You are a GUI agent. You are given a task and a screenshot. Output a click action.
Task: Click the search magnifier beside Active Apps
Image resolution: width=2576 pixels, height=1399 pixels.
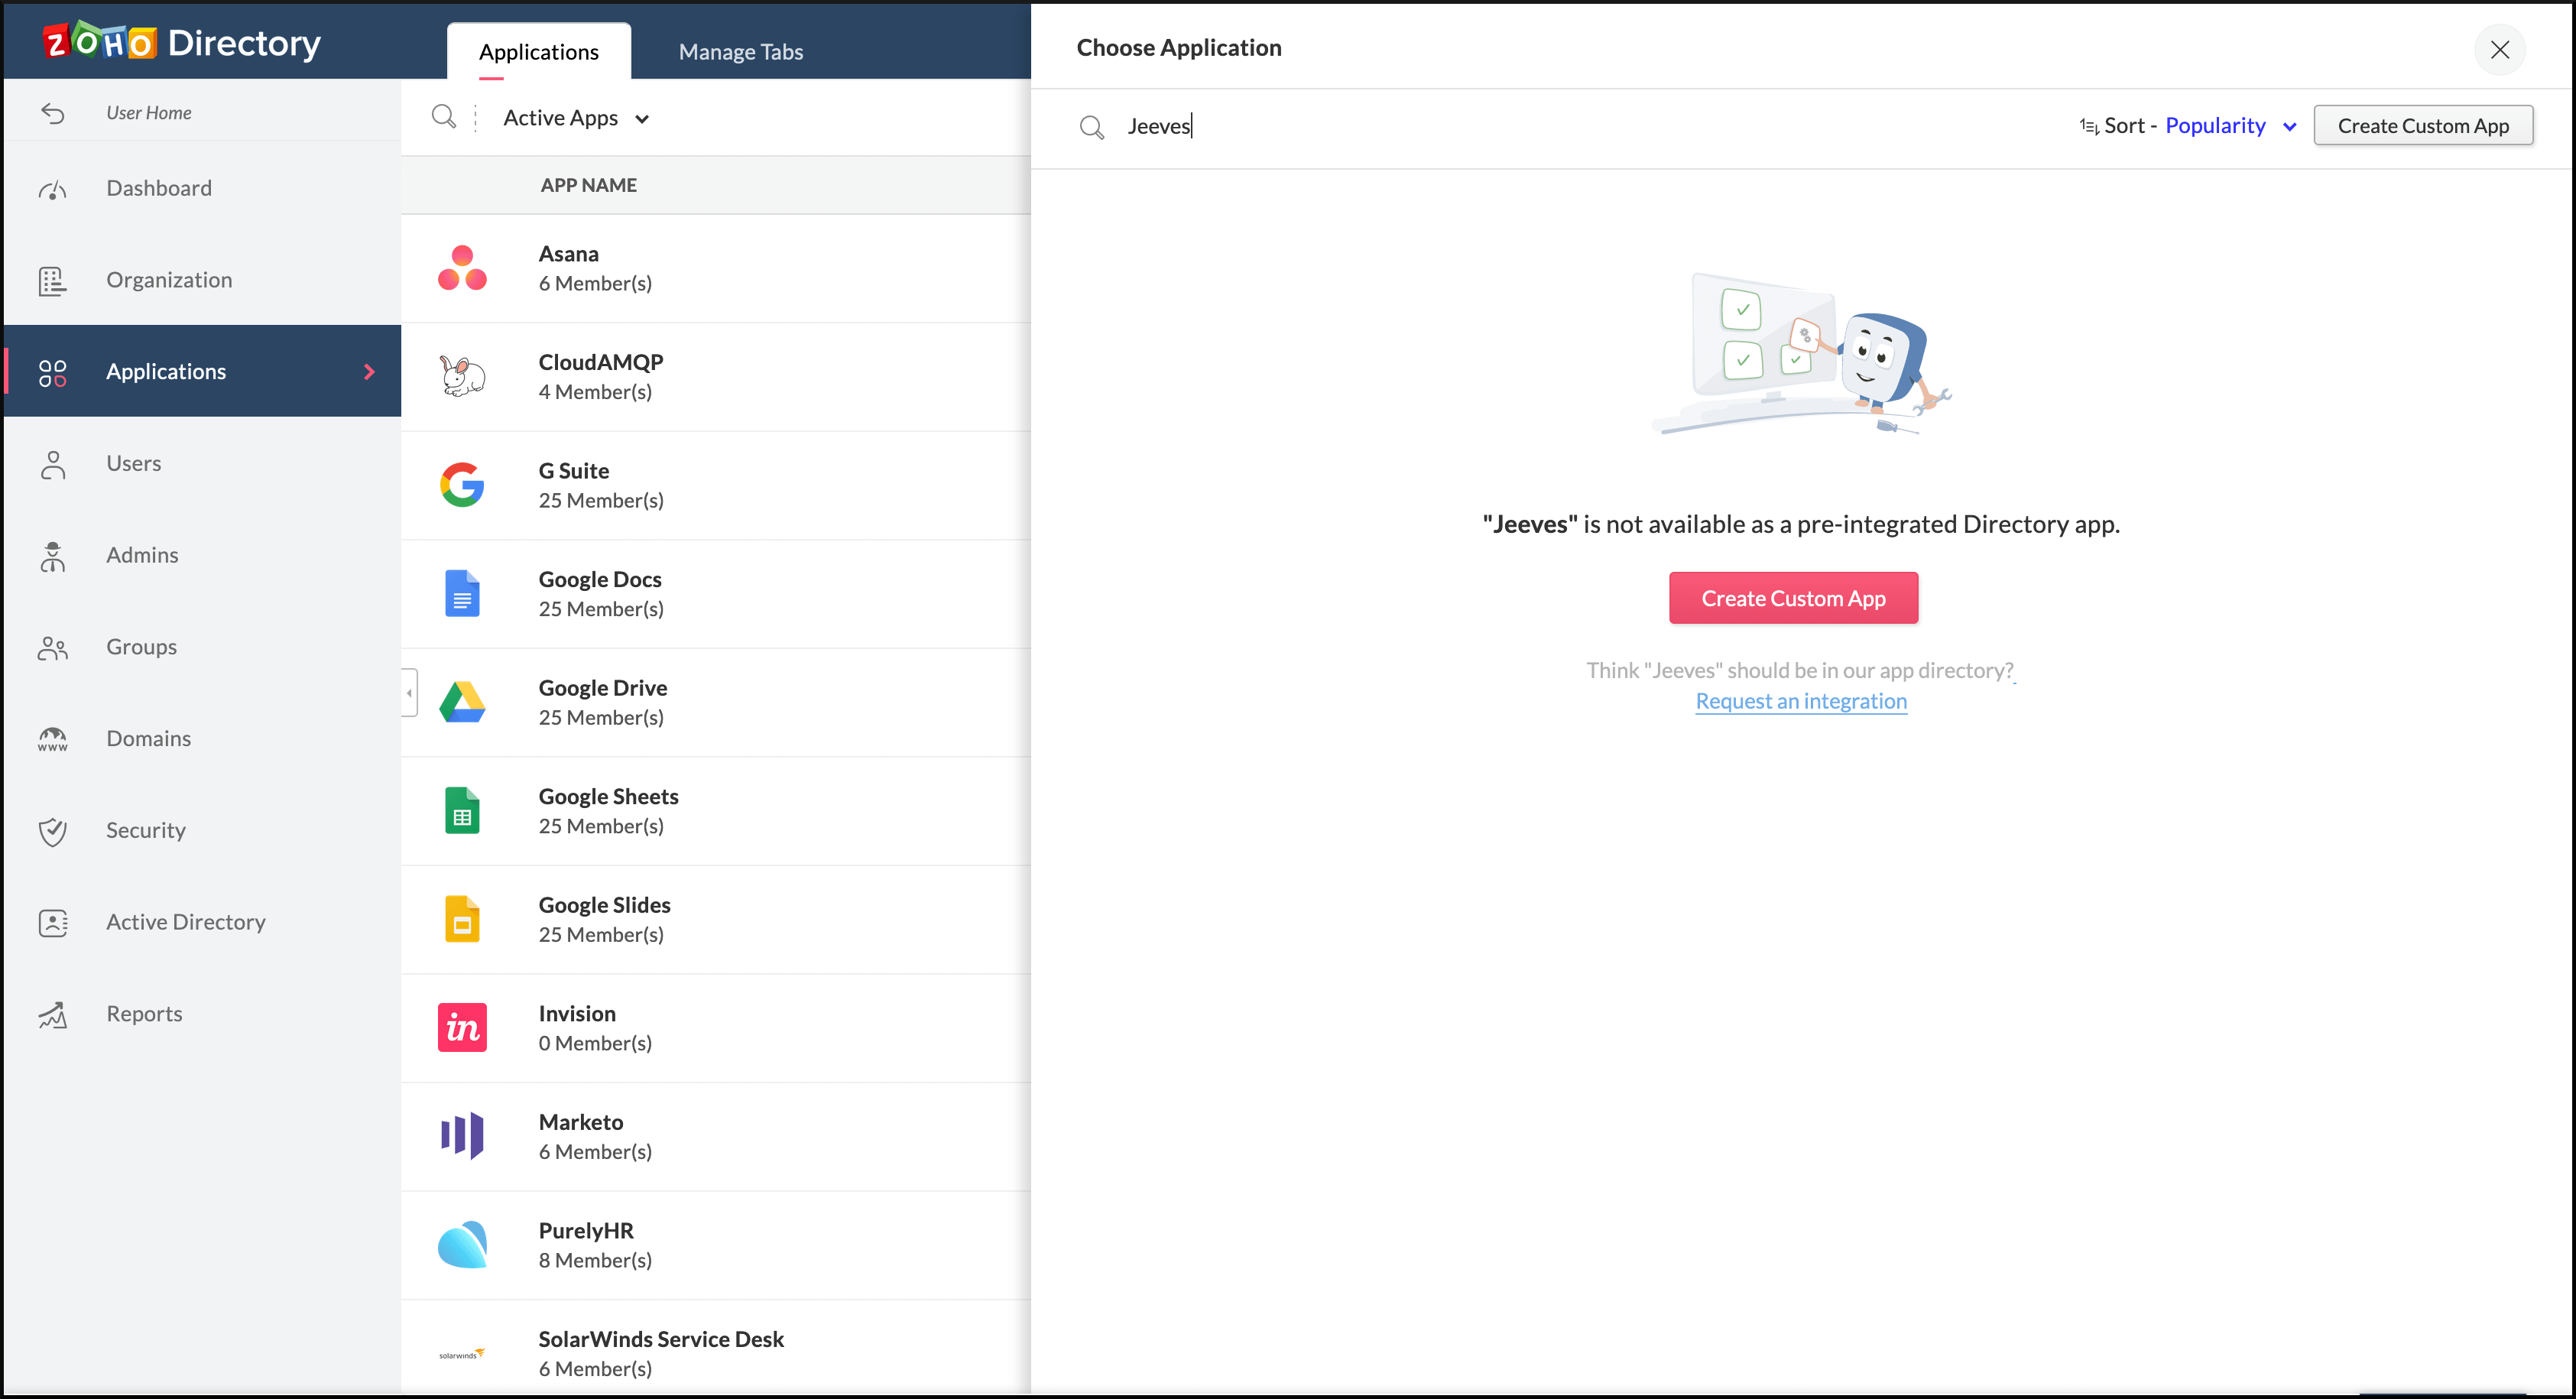(443, 117)
